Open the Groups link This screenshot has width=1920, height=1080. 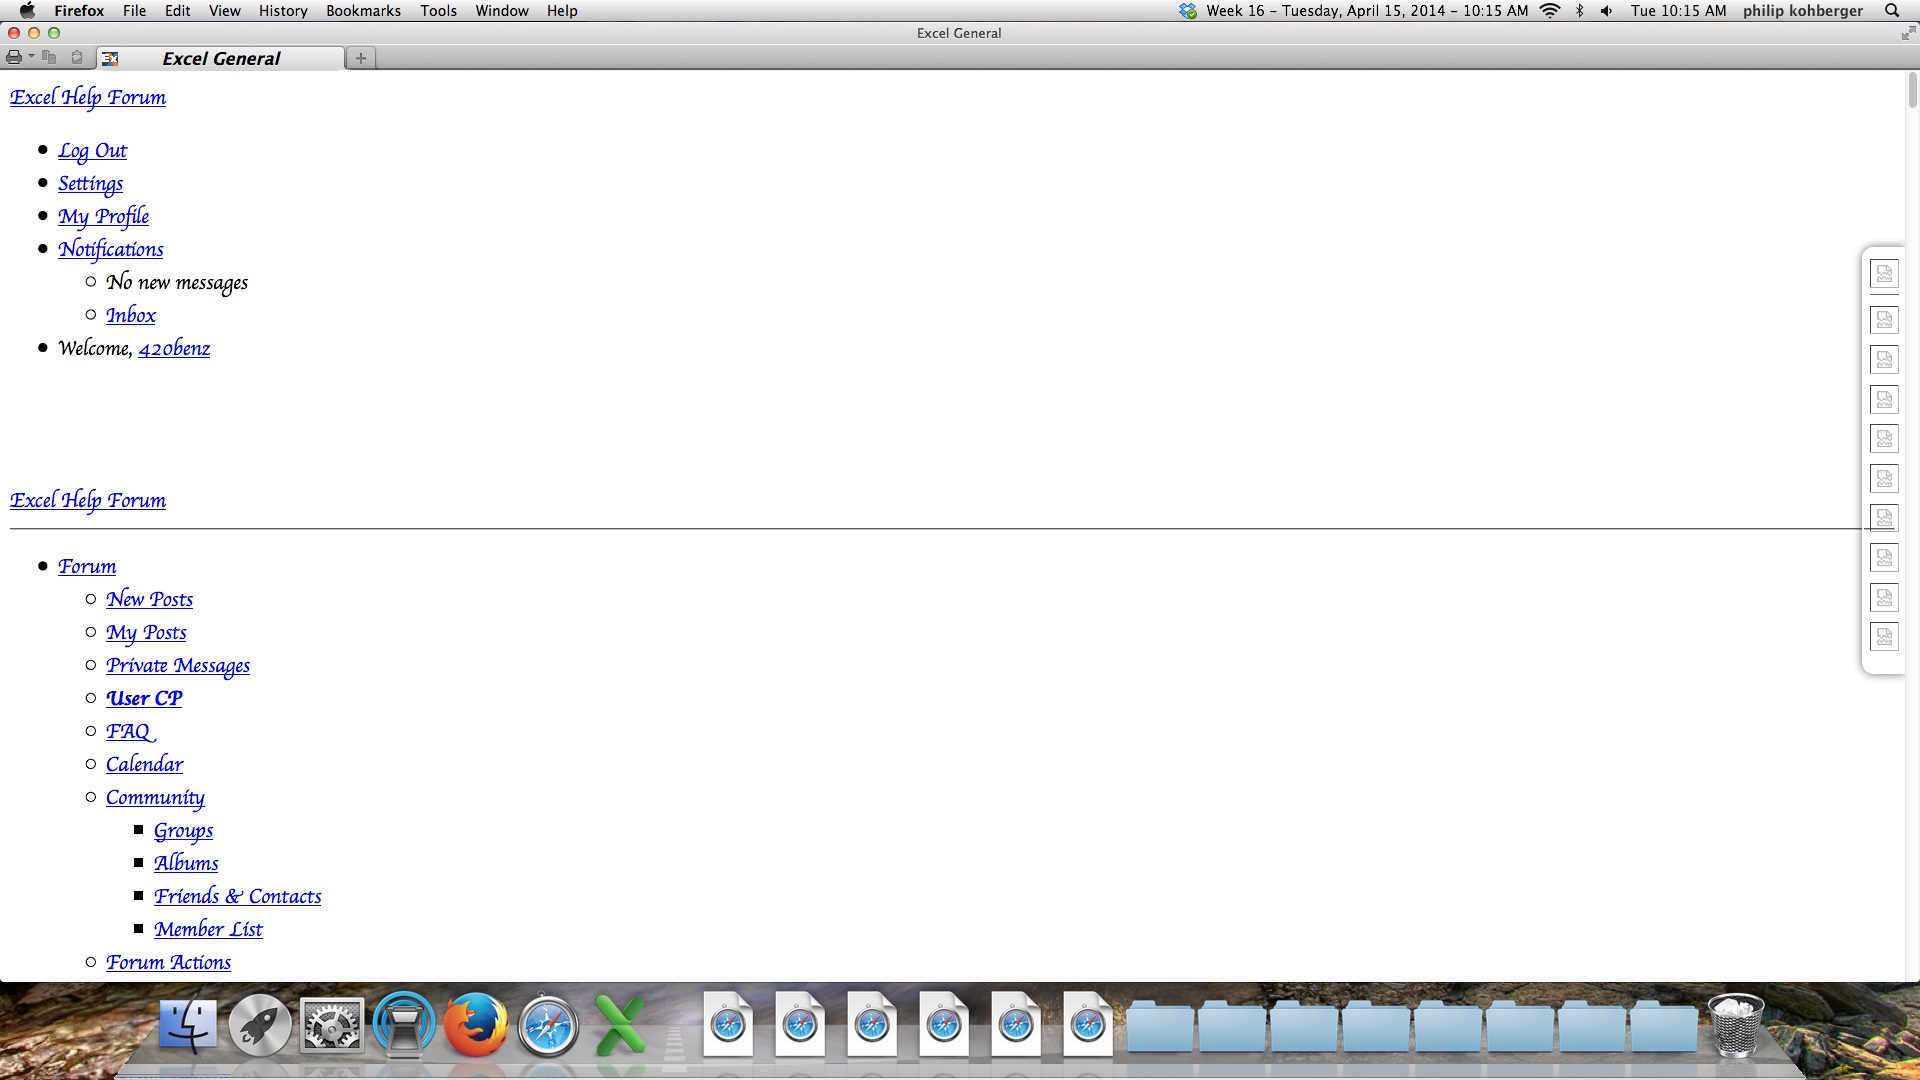point(183,830)
